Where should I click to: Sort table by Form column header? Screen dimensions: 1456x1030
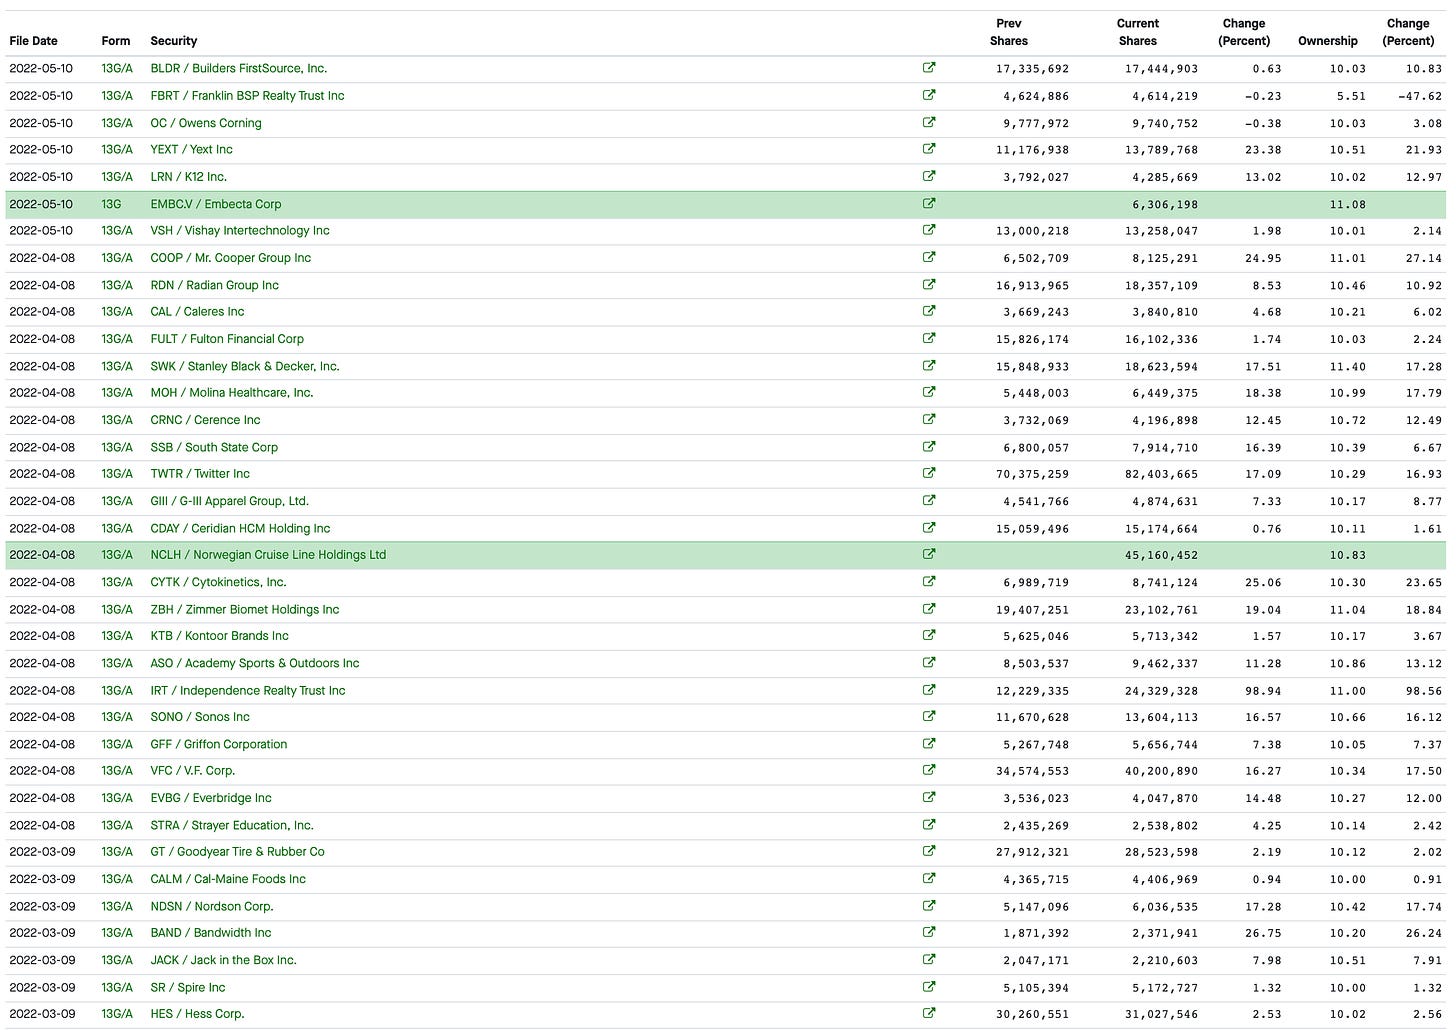click(x=116, y=41)
